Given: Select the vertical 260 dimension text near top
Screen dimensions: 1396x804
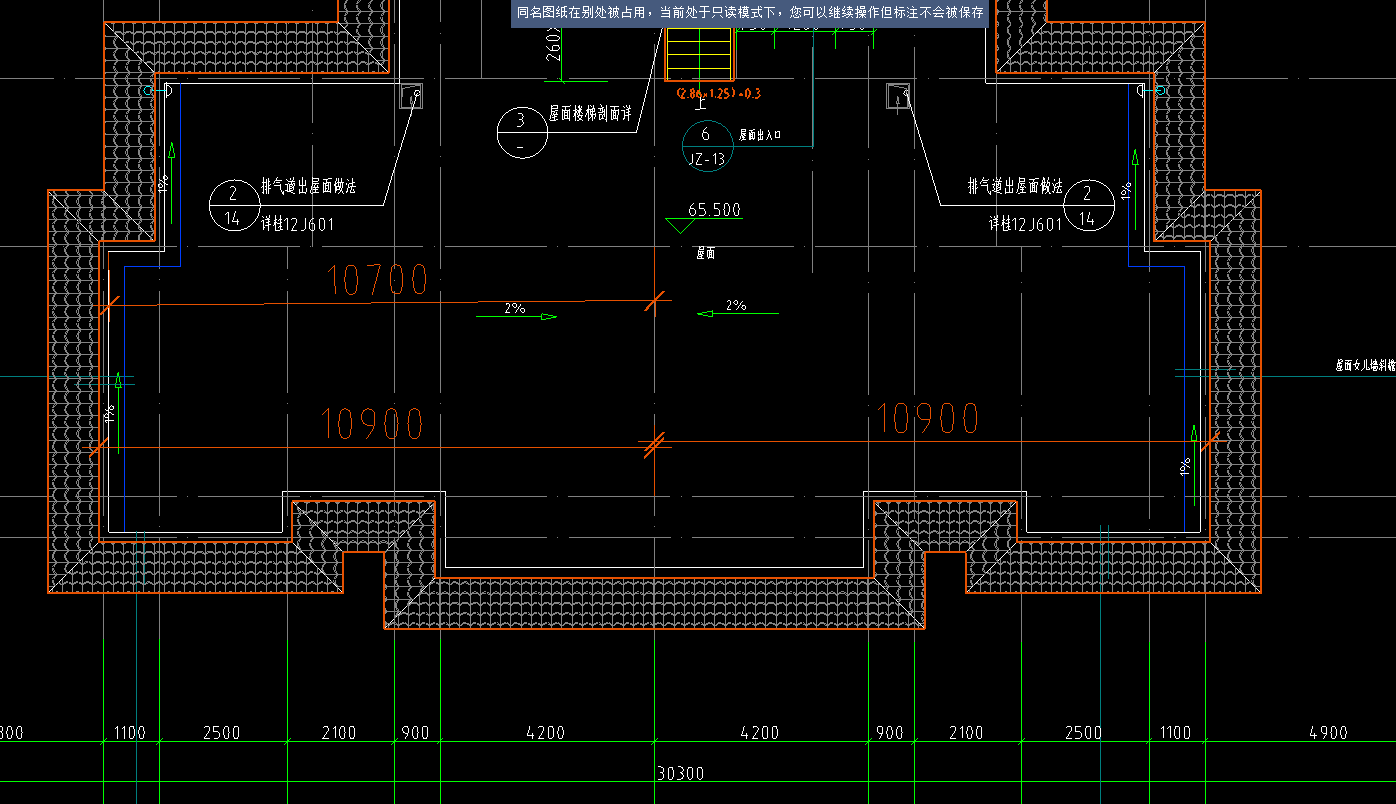Looking at the screenshot, I should (x=553, y=45).
